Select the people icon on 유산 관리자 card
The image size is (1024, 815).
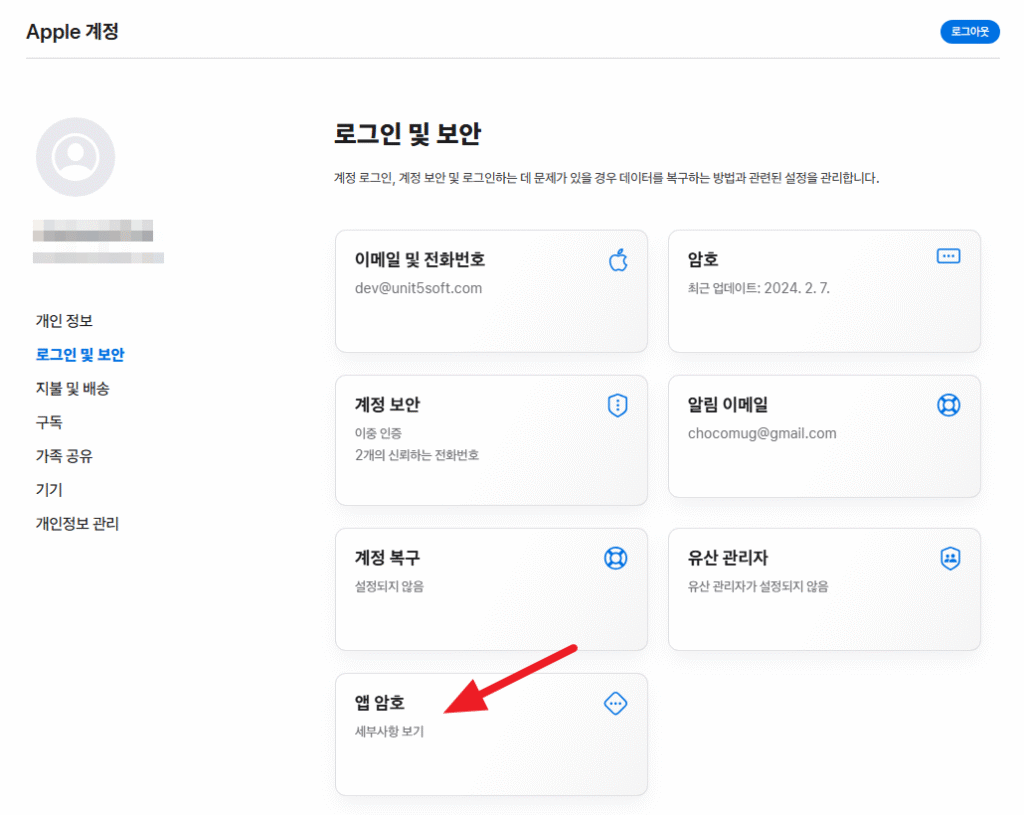[950, 557]
